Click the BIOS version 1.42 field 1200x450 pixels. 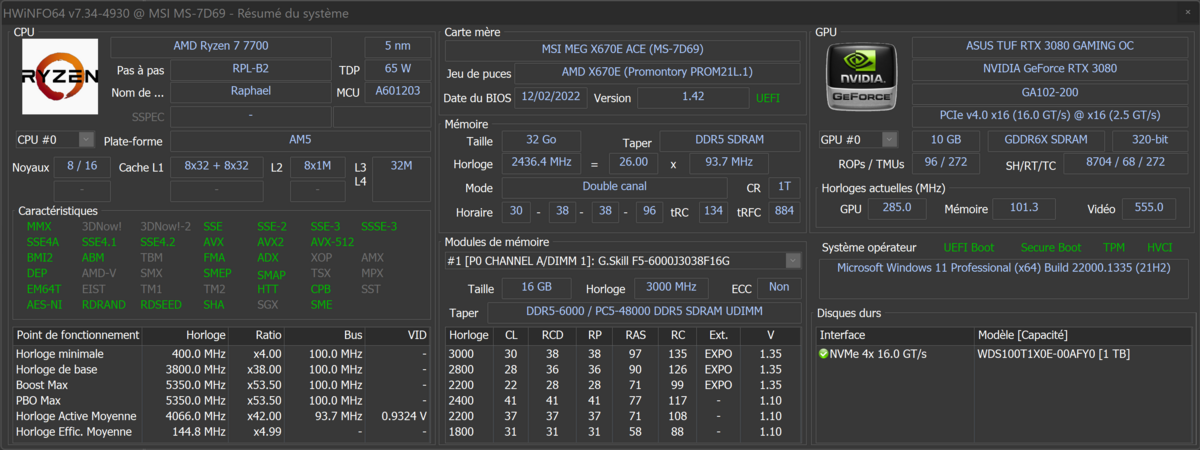693,97
